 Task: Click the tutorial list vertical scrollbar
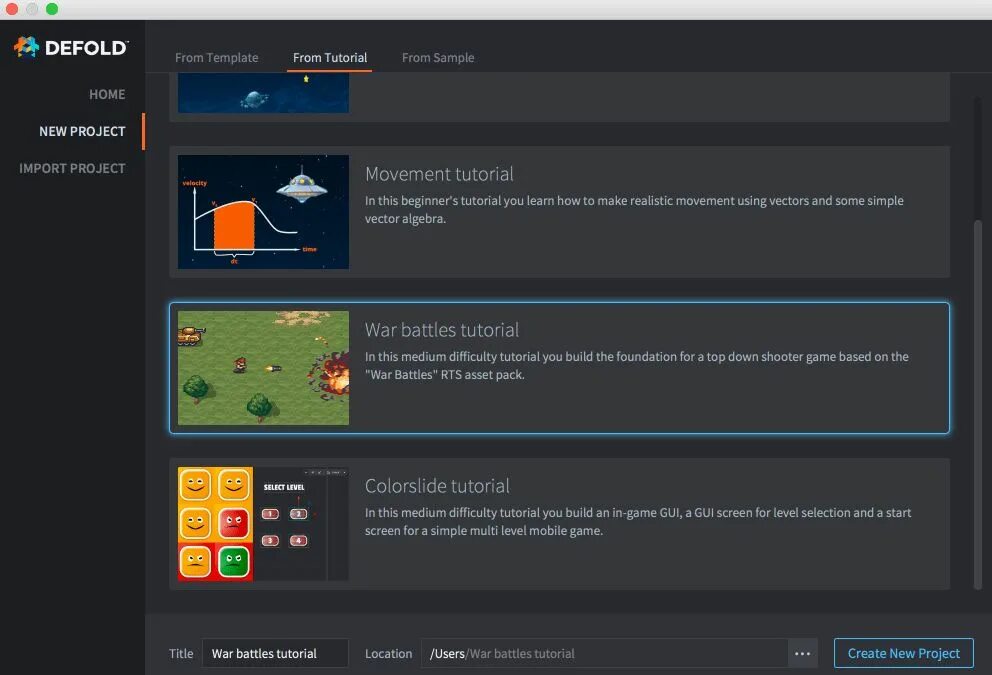977,405
